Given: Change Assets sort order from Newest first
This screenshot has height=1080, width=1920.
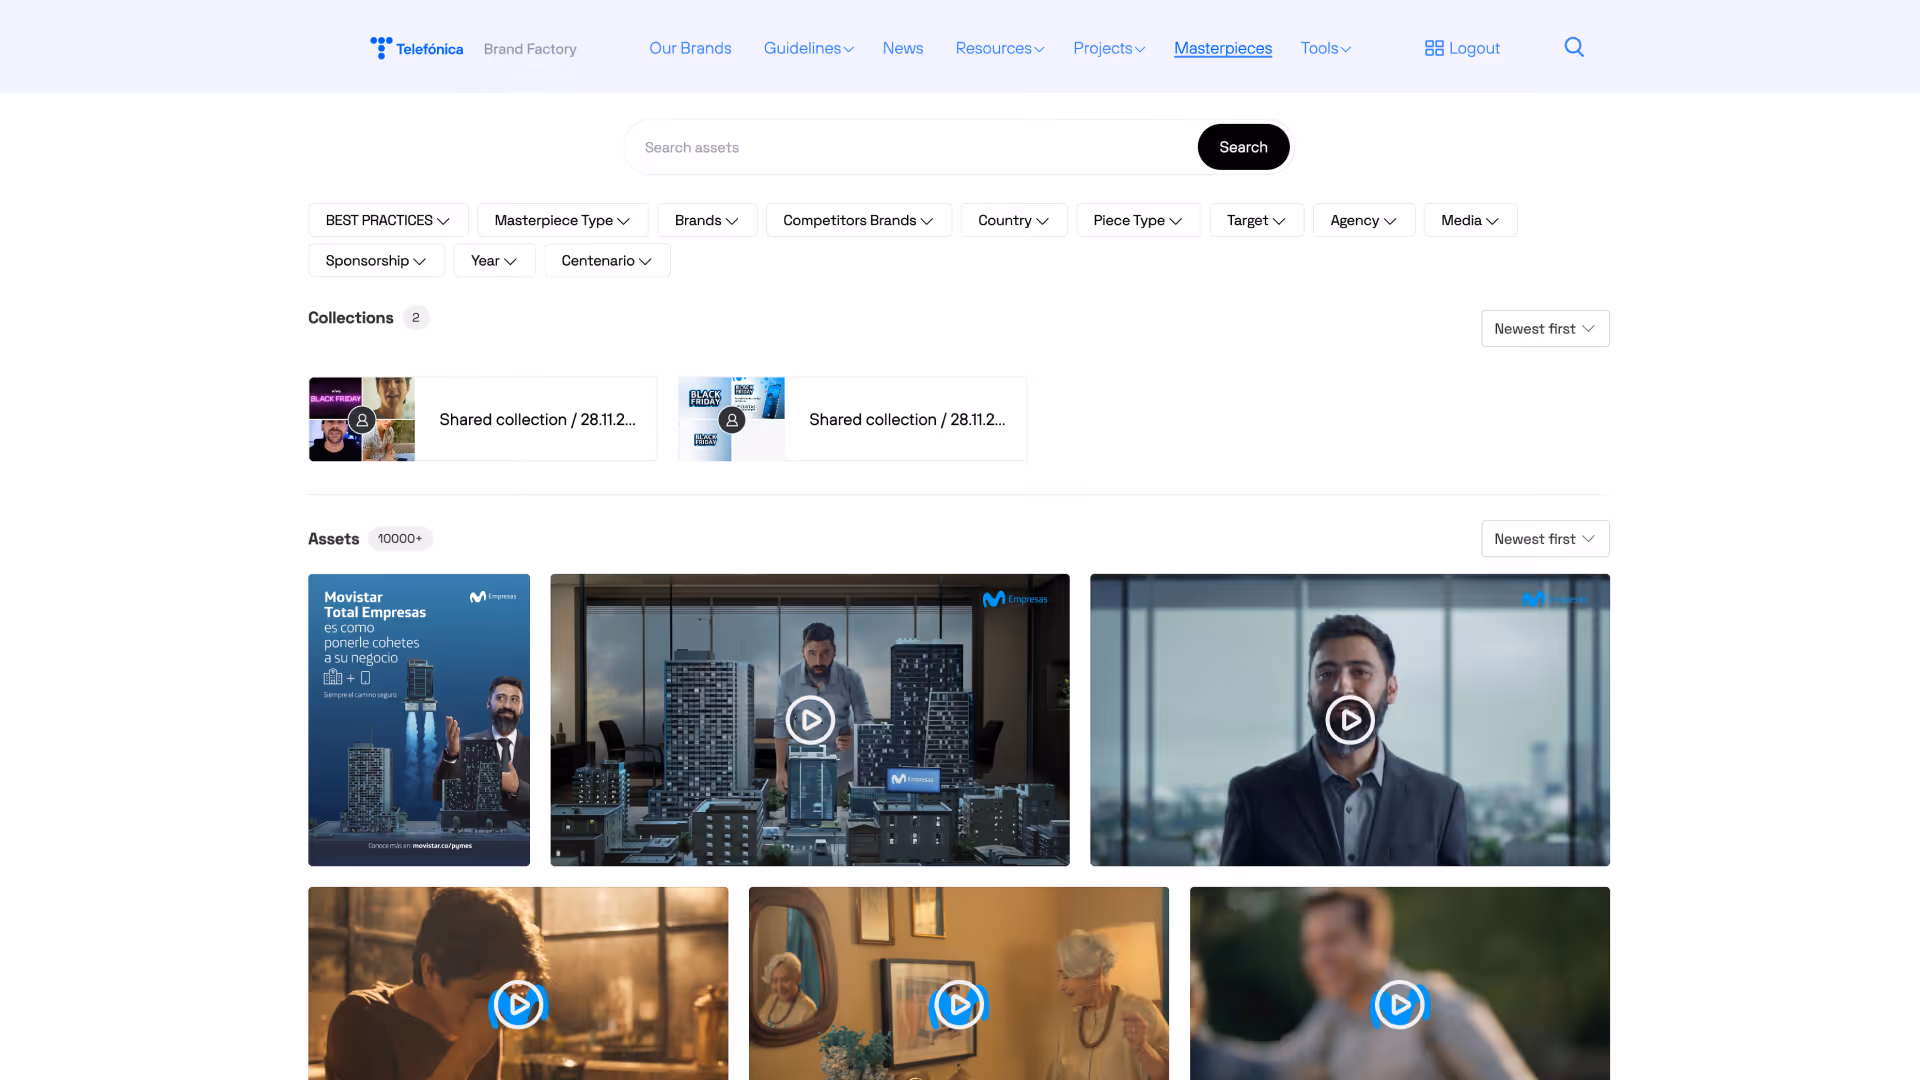Looking at the screenshot, I should pyautogui.click(x=1545, y=538).
